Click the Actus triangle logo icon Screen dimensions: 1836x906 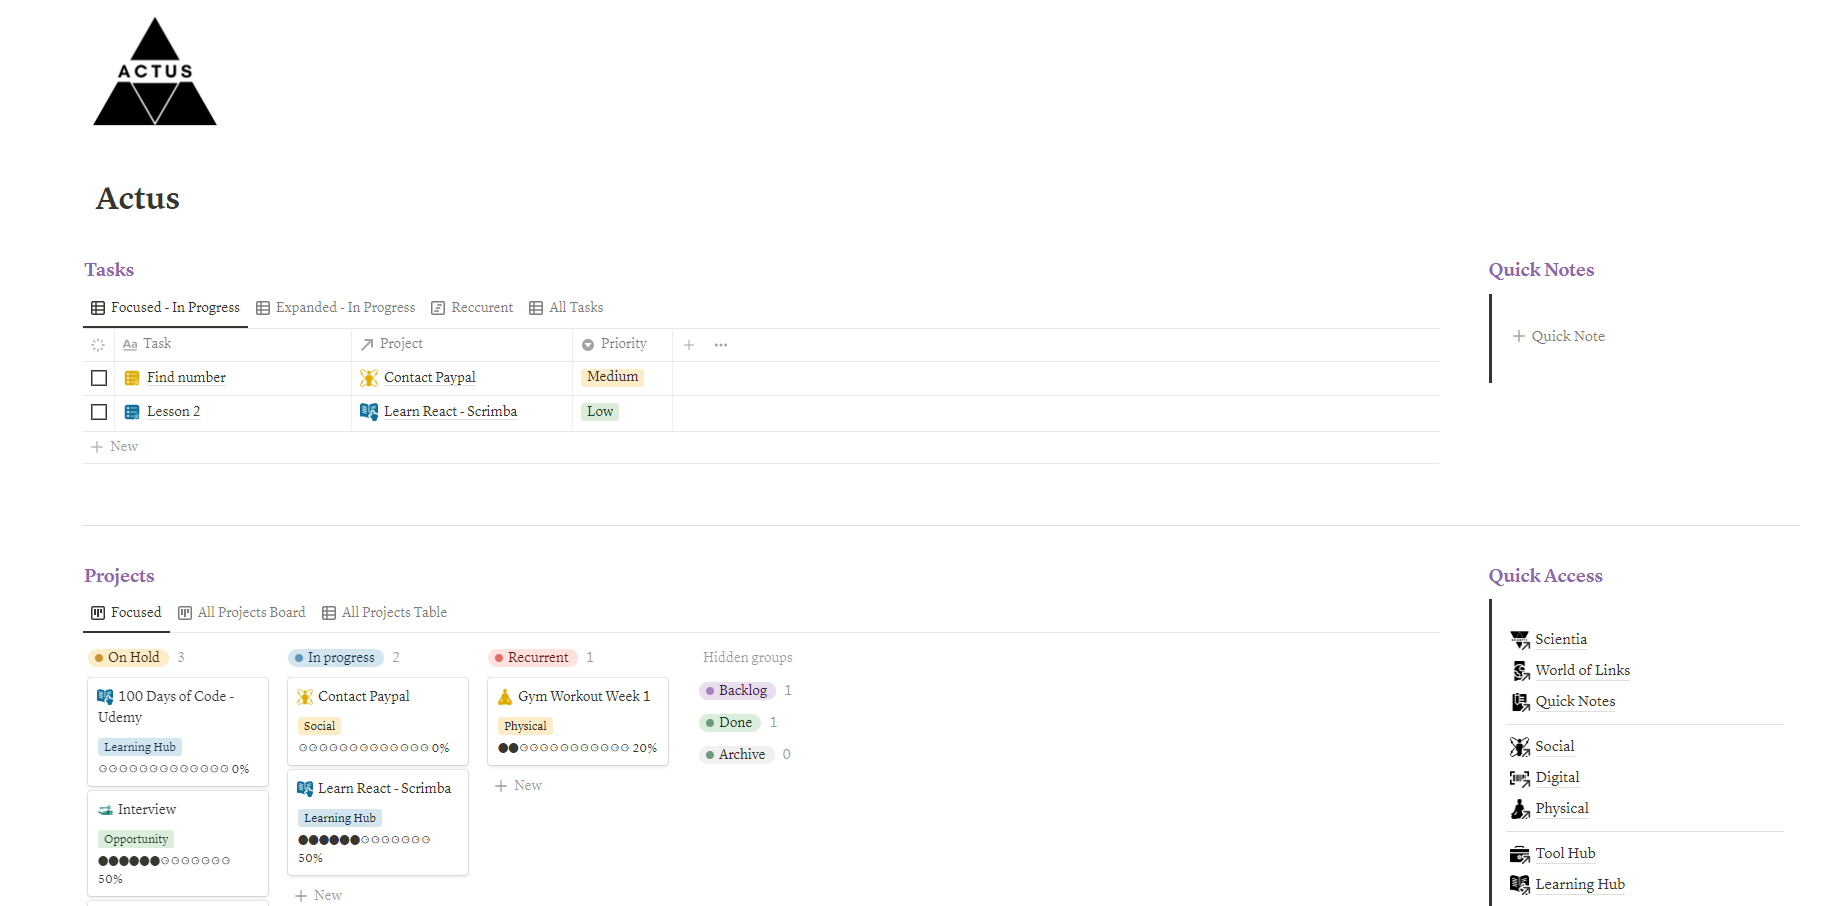pyautogui.click(x=155, y=71)
